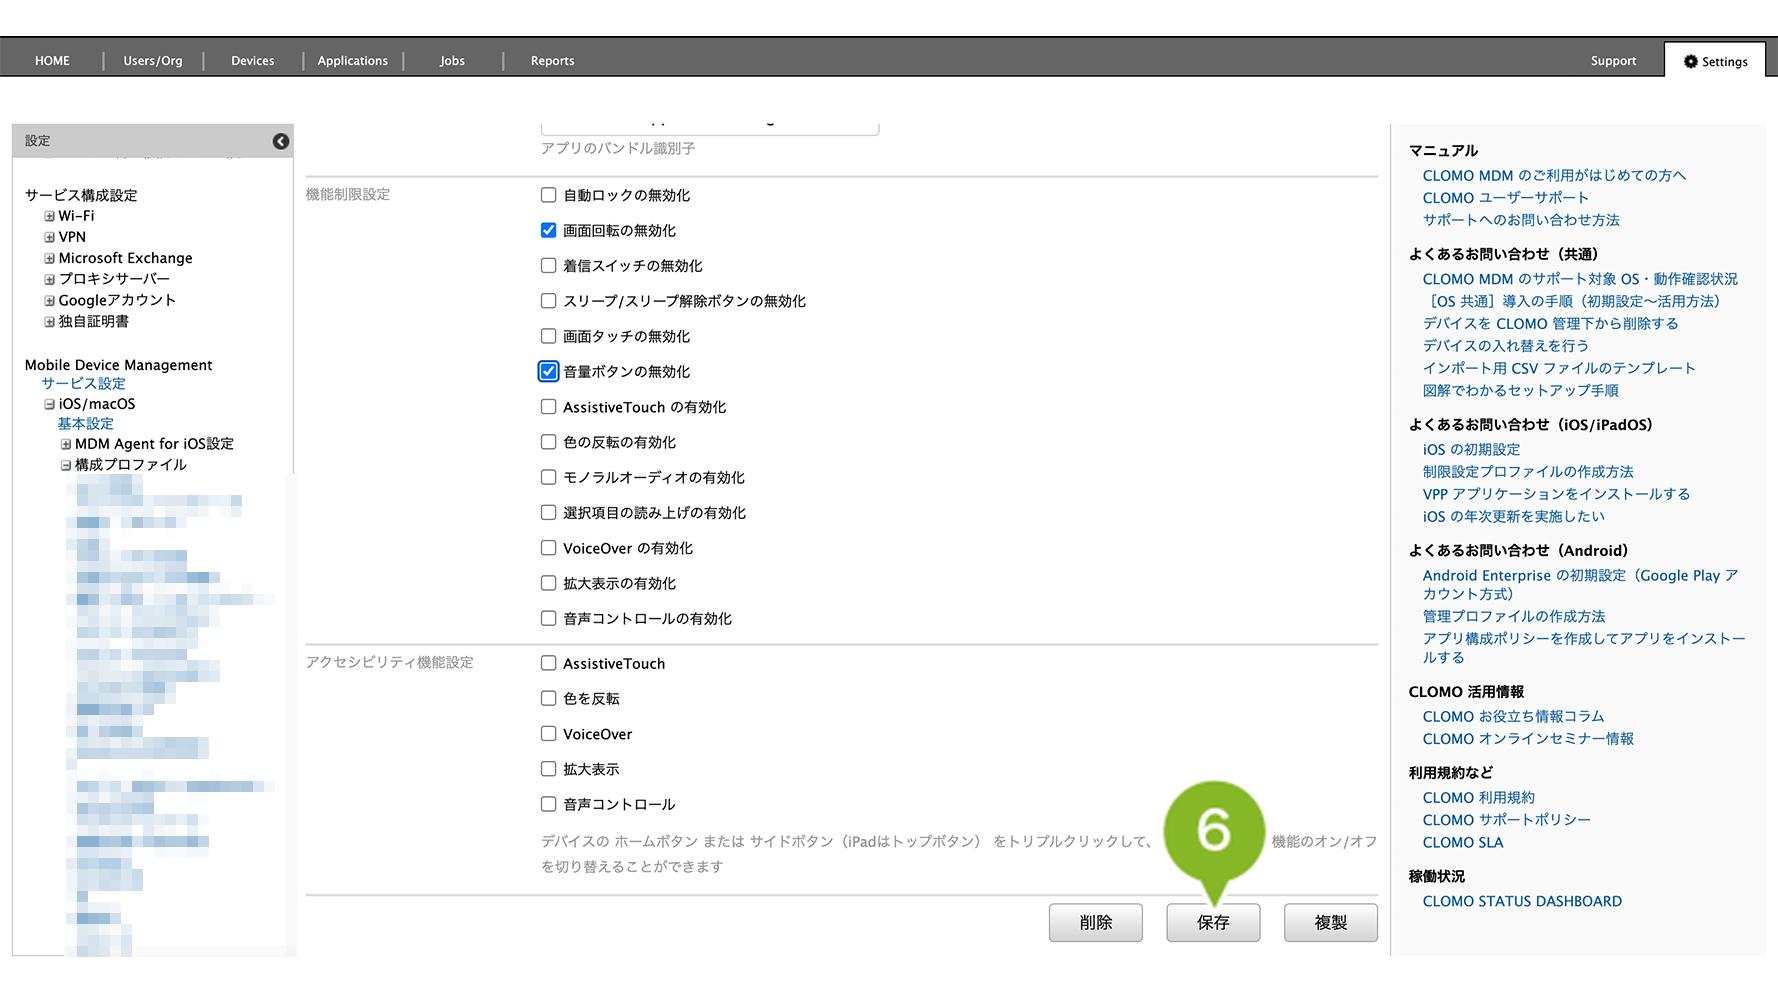Open CLOMO STATUS DASHBOARD link
The height and width of the screenshot is (1000, 1778).
point(1521,901)
